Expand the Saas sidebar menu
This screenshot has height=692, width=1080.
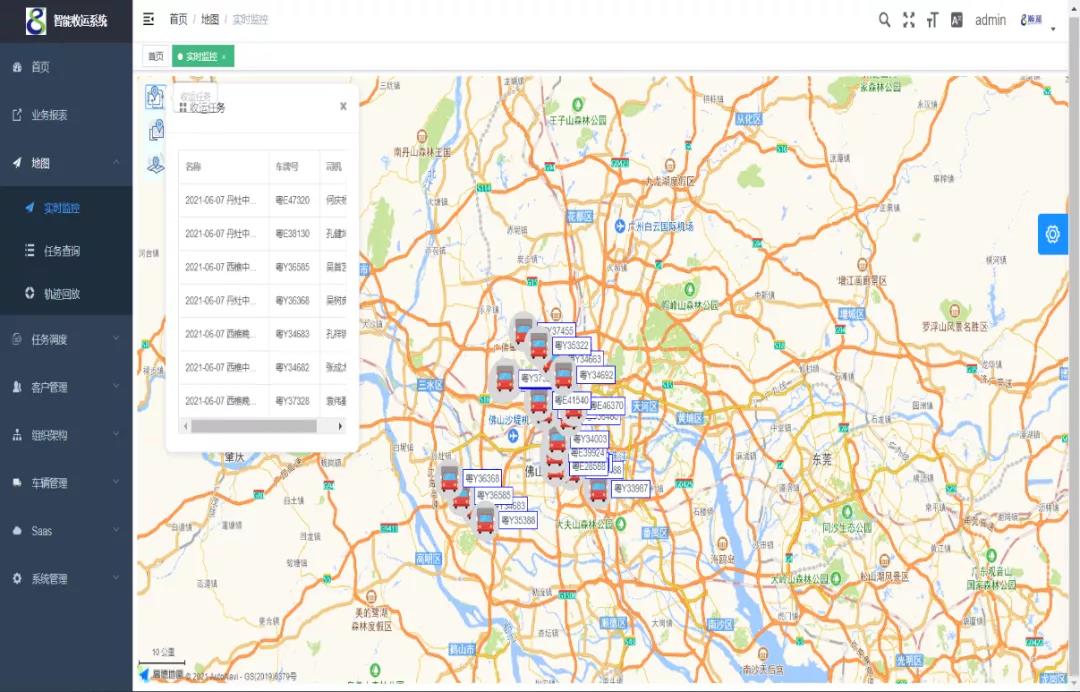66,530
